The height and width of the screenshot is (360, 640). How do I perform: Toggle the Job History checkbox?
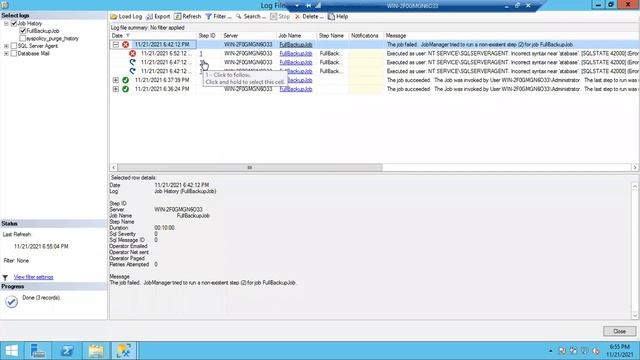[x=14, y=23]
